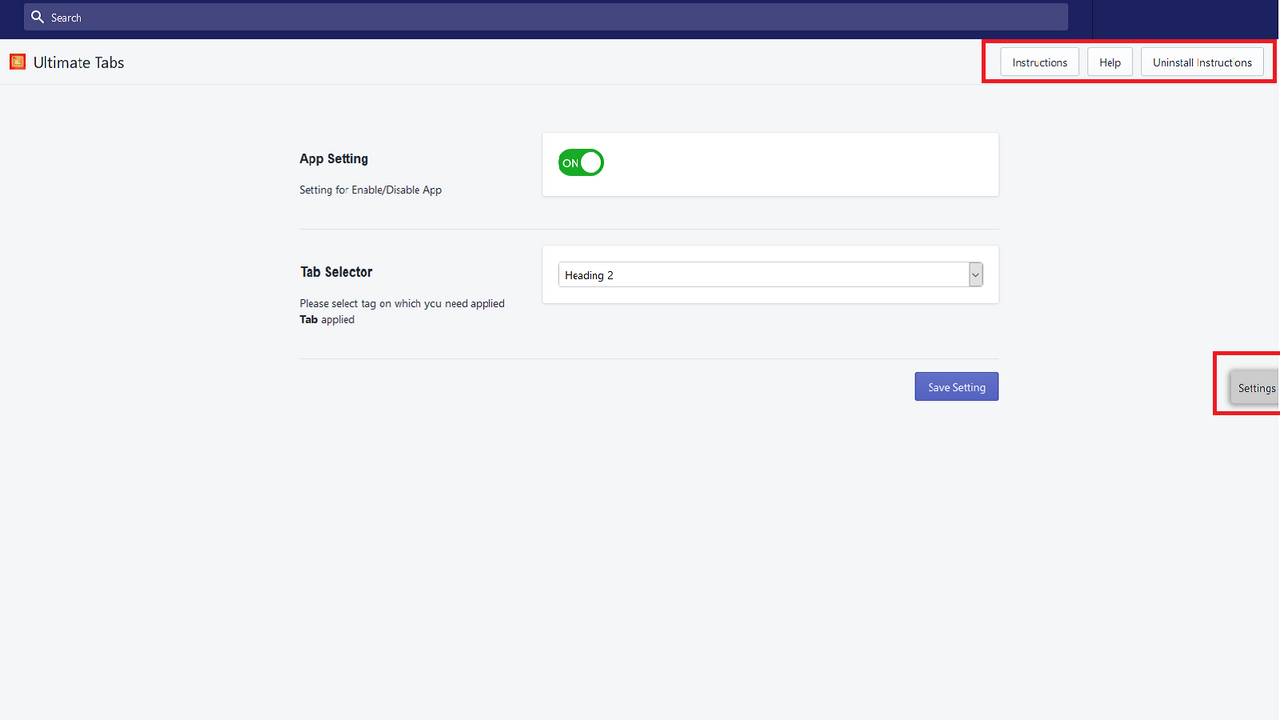Click the Ultimate Tabs app logo icon
The height and width of the screenshot is (720, 1280).
coord(17,61)
